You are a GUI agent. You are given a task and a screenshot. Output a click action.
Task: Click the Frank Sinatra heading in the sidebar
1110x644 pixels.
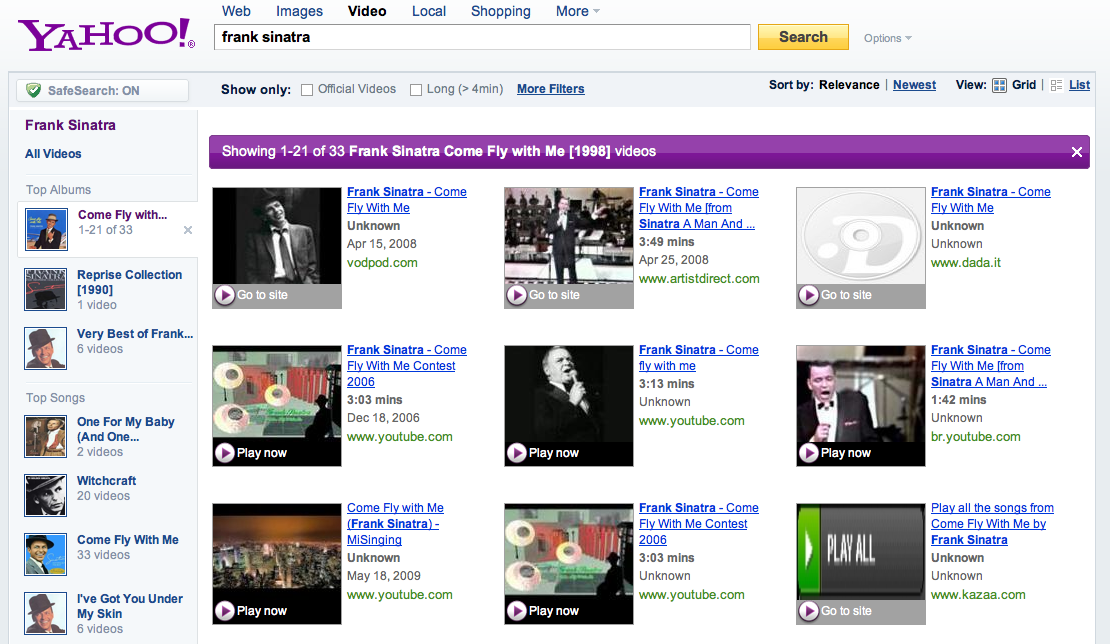[x=70, y=125]
